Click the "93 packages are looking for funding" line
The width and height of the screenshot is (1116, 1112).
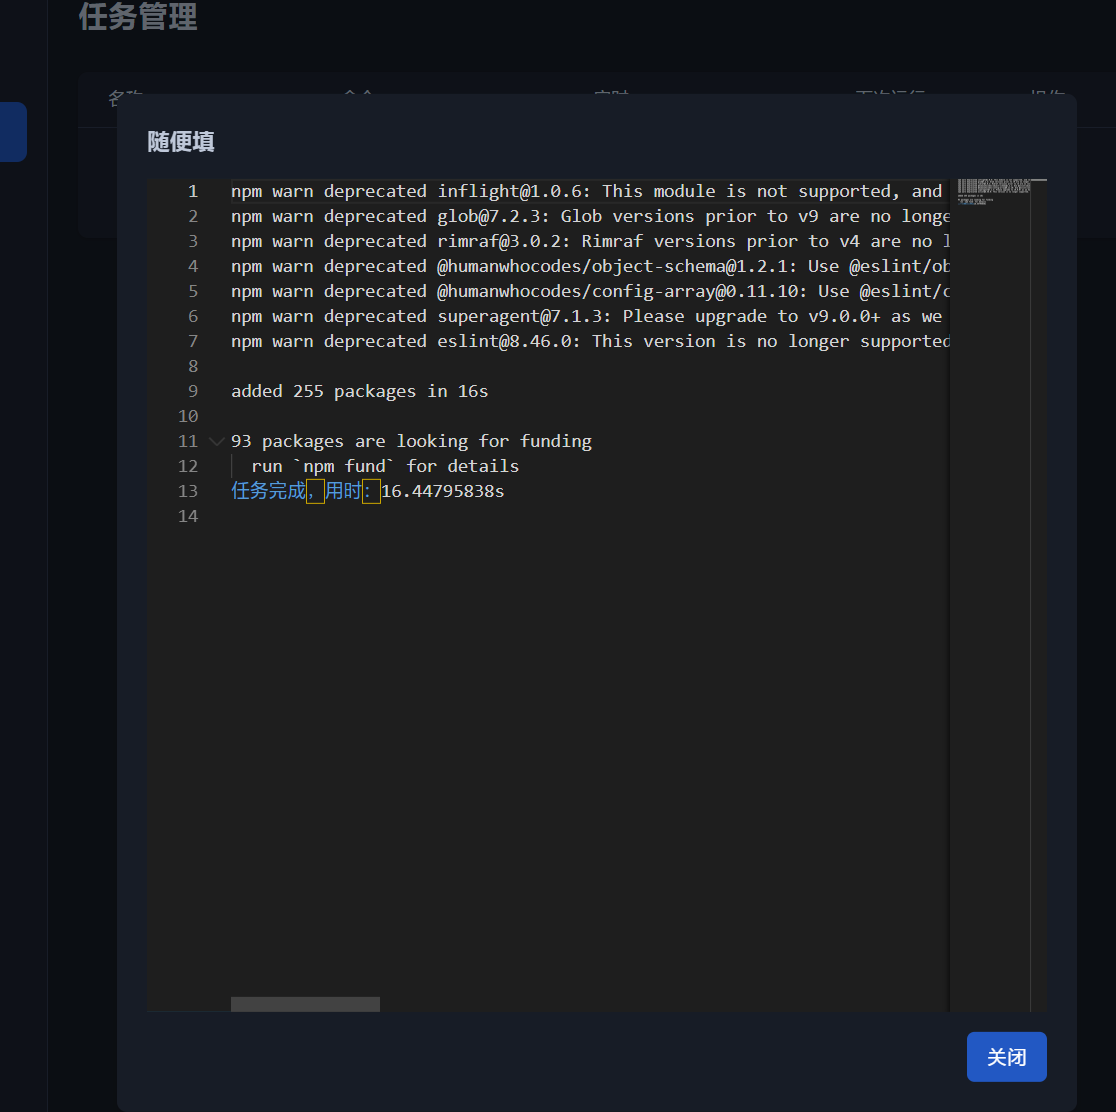pos(411,441)
